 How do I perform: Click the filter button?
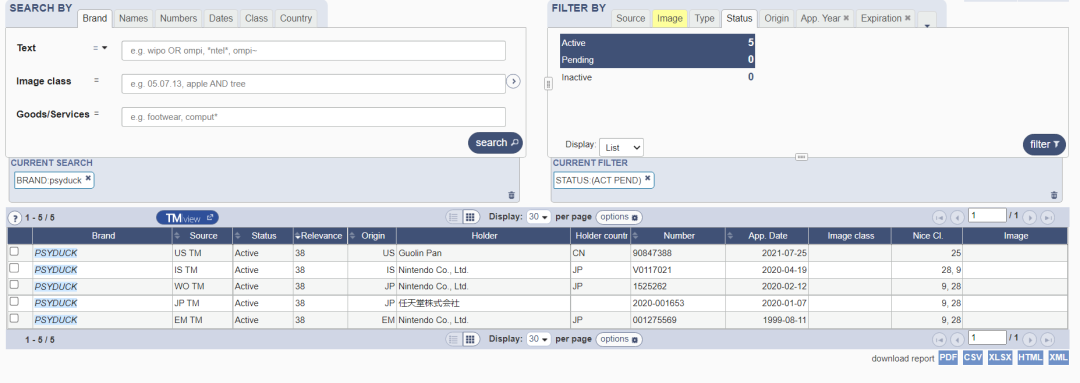1044,144
